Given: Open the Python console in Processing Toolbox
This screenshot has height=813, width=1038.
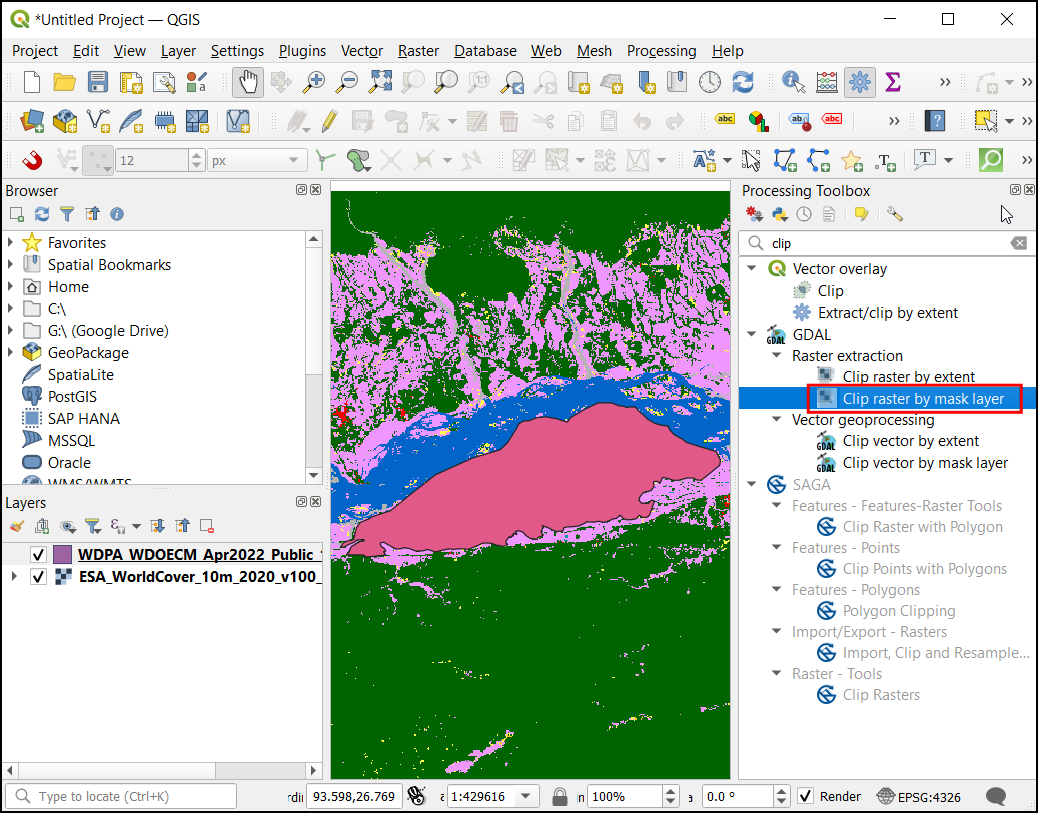Looking at the screenshot, I should [779, 214].
